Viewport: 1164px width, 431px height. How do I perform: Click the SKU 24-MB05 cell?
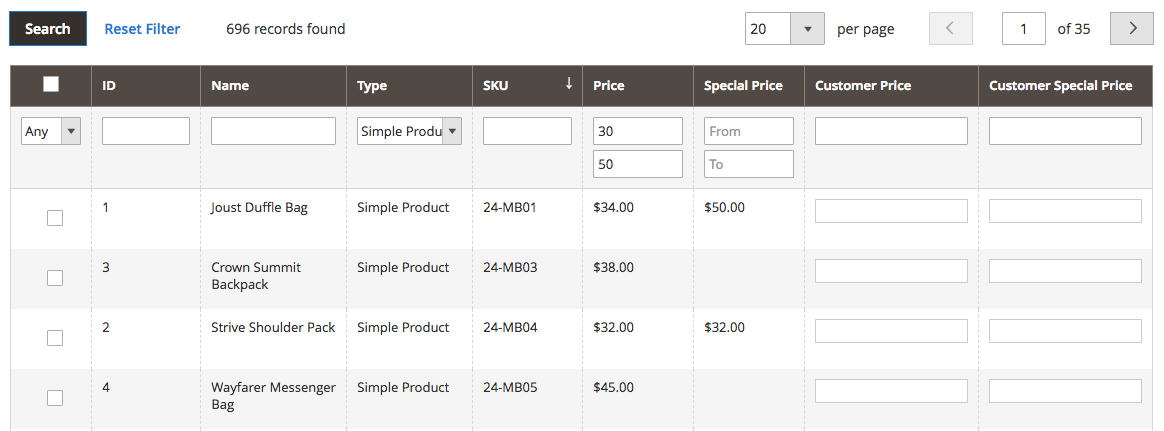(510, 388)
